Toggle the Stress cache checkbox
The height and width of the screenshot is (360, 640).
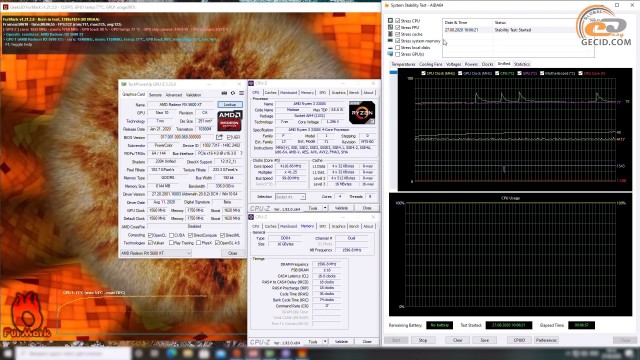point(398,34)
